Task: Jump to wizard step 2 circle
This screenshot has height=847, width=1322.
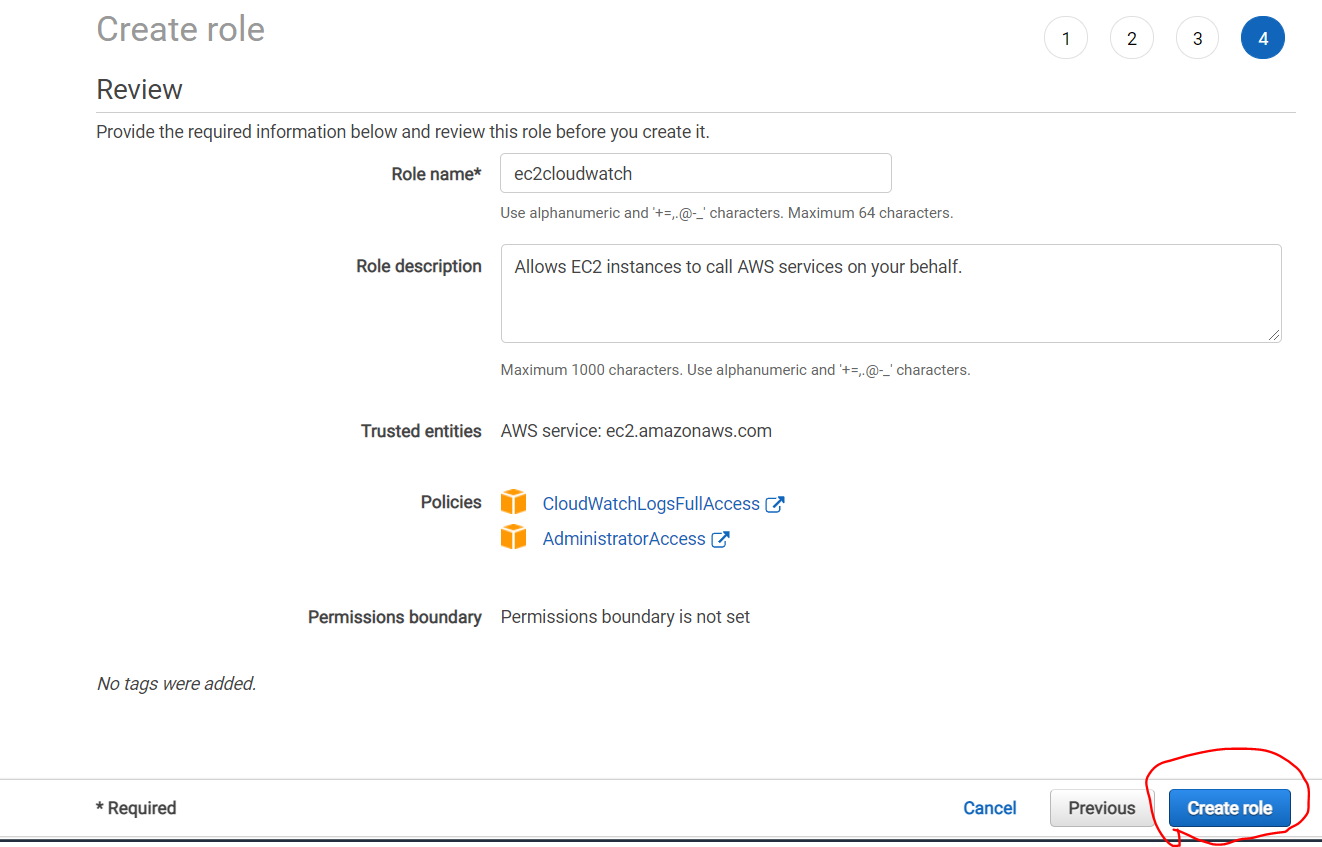Action: click(1132, 39)
